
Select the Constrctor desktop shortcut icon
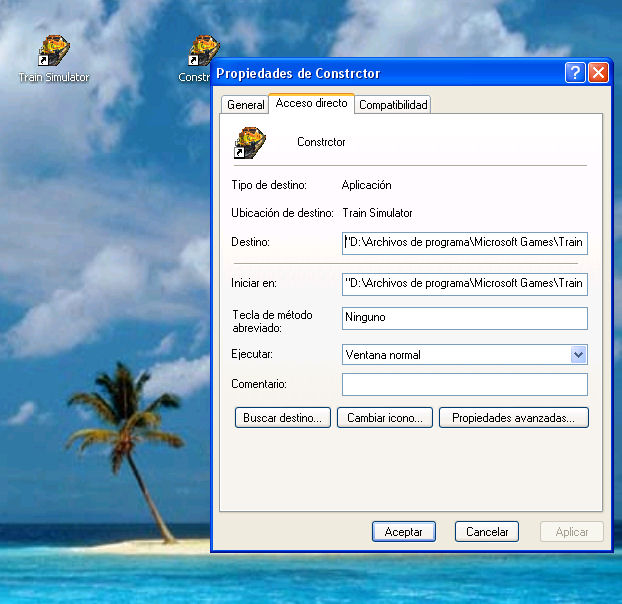(x=203, y=52)
